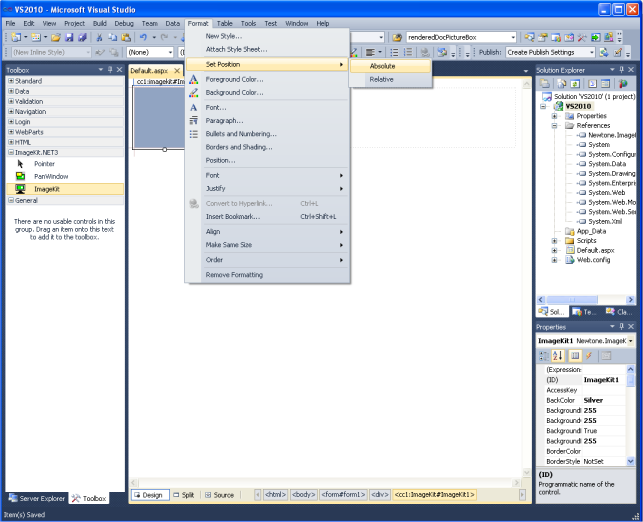Pin the Toolbox panel with auto-hide icon
This screenshot has height=522, width=643.
tap(110, 70)
